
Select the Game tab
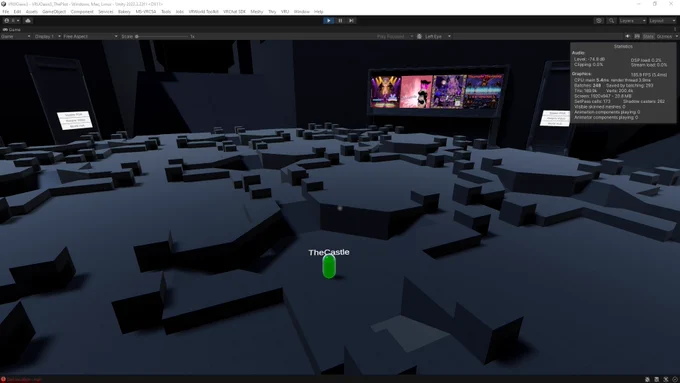12,29
